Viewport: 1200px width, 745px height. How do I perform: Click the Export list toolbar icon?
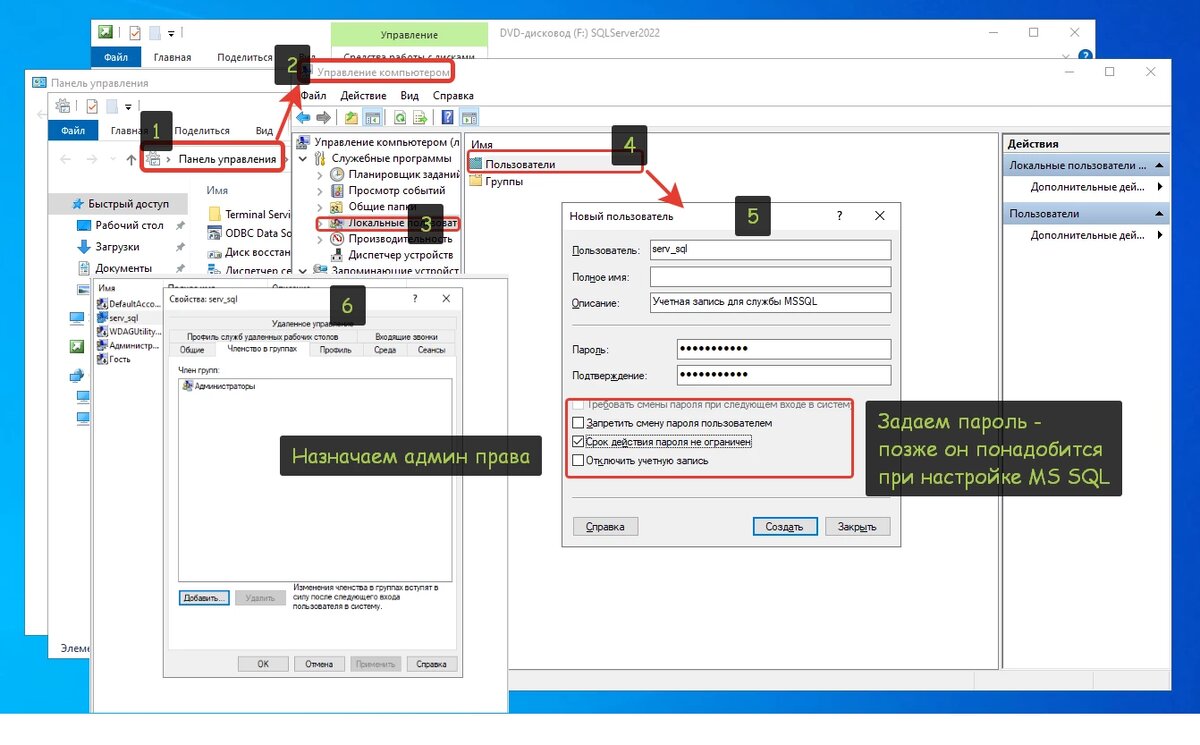pos(418,117)
